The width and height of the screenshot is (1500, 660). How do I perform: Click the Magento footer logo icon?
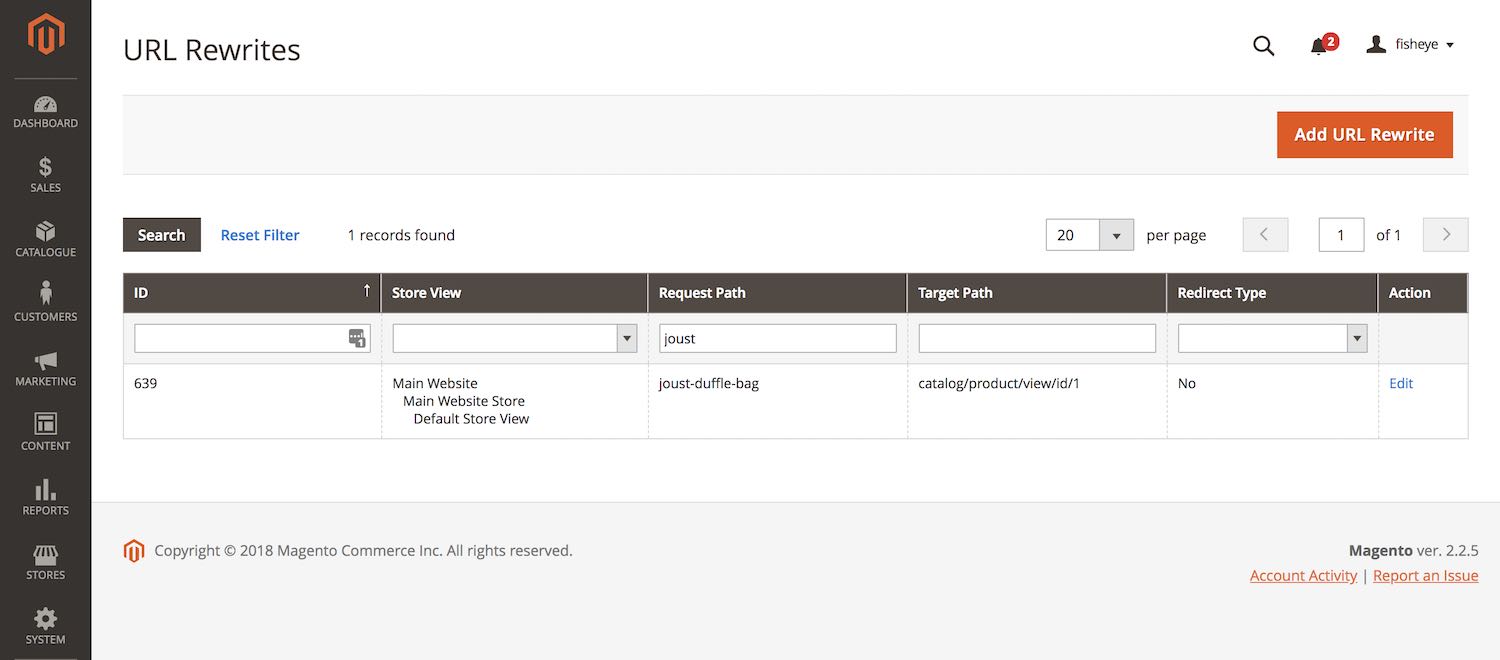pyautogui.click(x=134, y=551)
